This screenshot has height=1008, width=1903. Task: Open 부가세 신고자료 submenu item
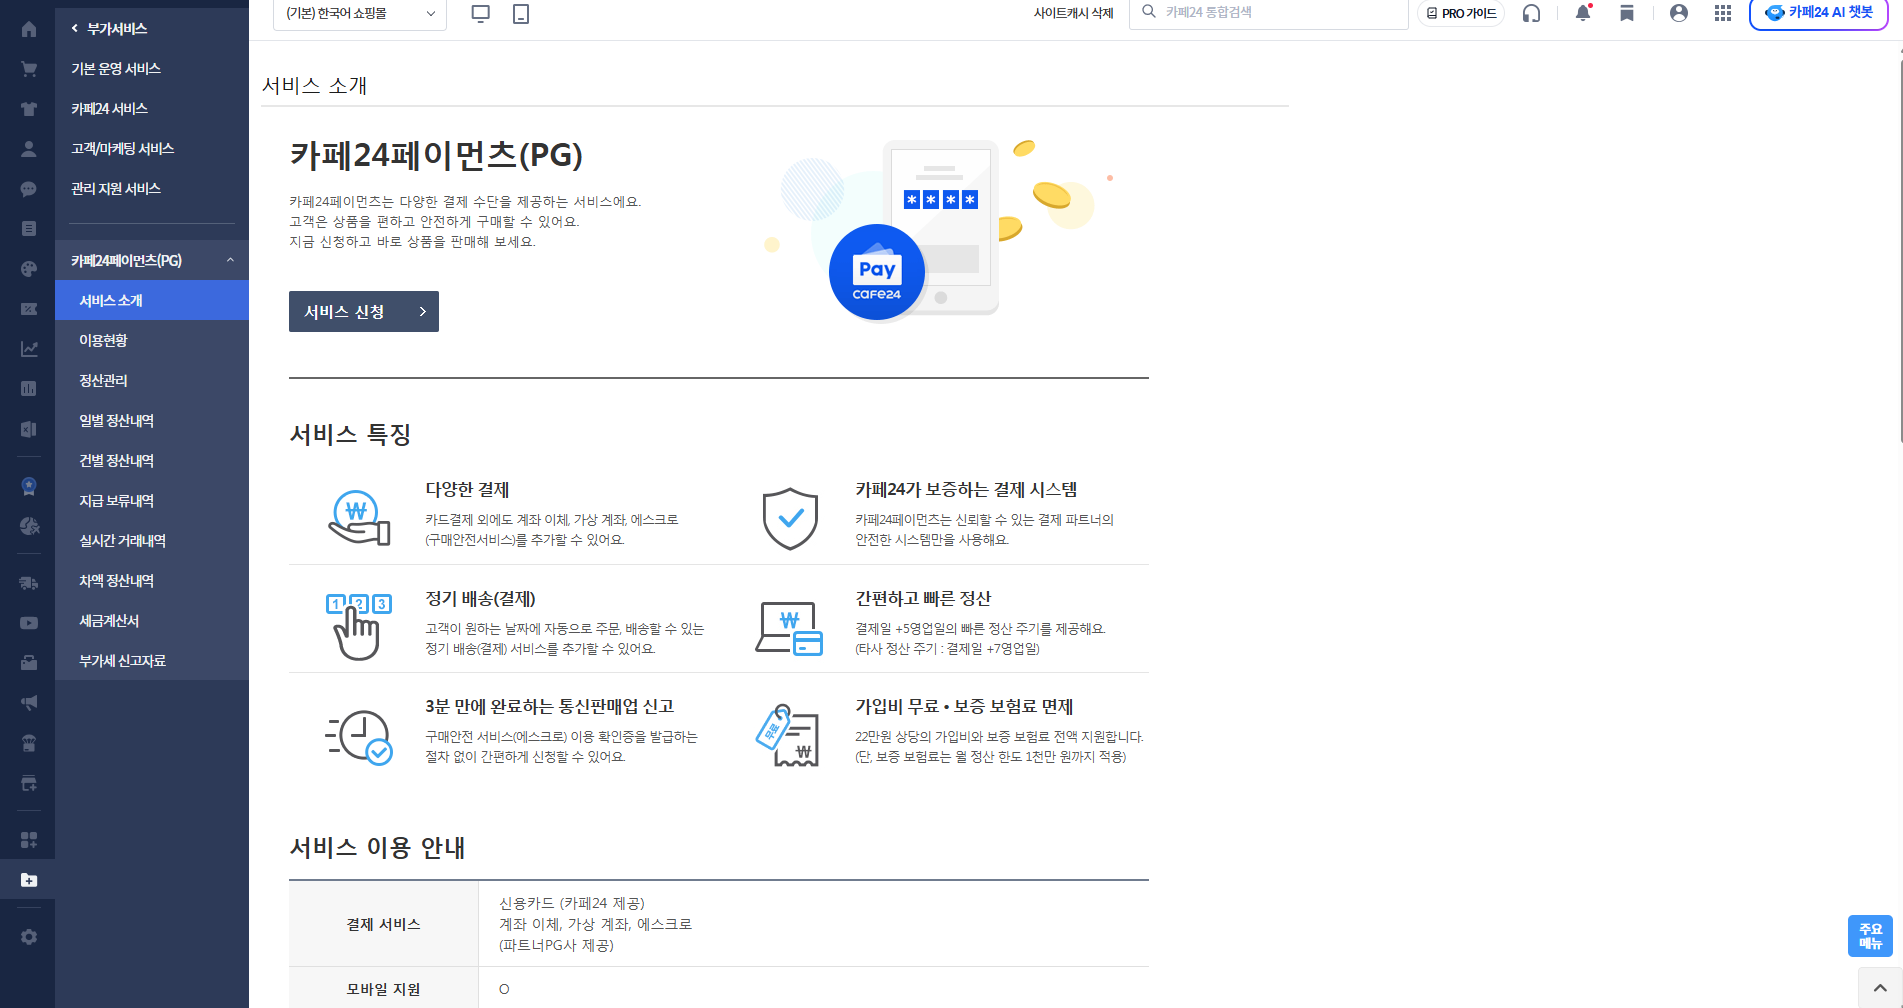152,660
